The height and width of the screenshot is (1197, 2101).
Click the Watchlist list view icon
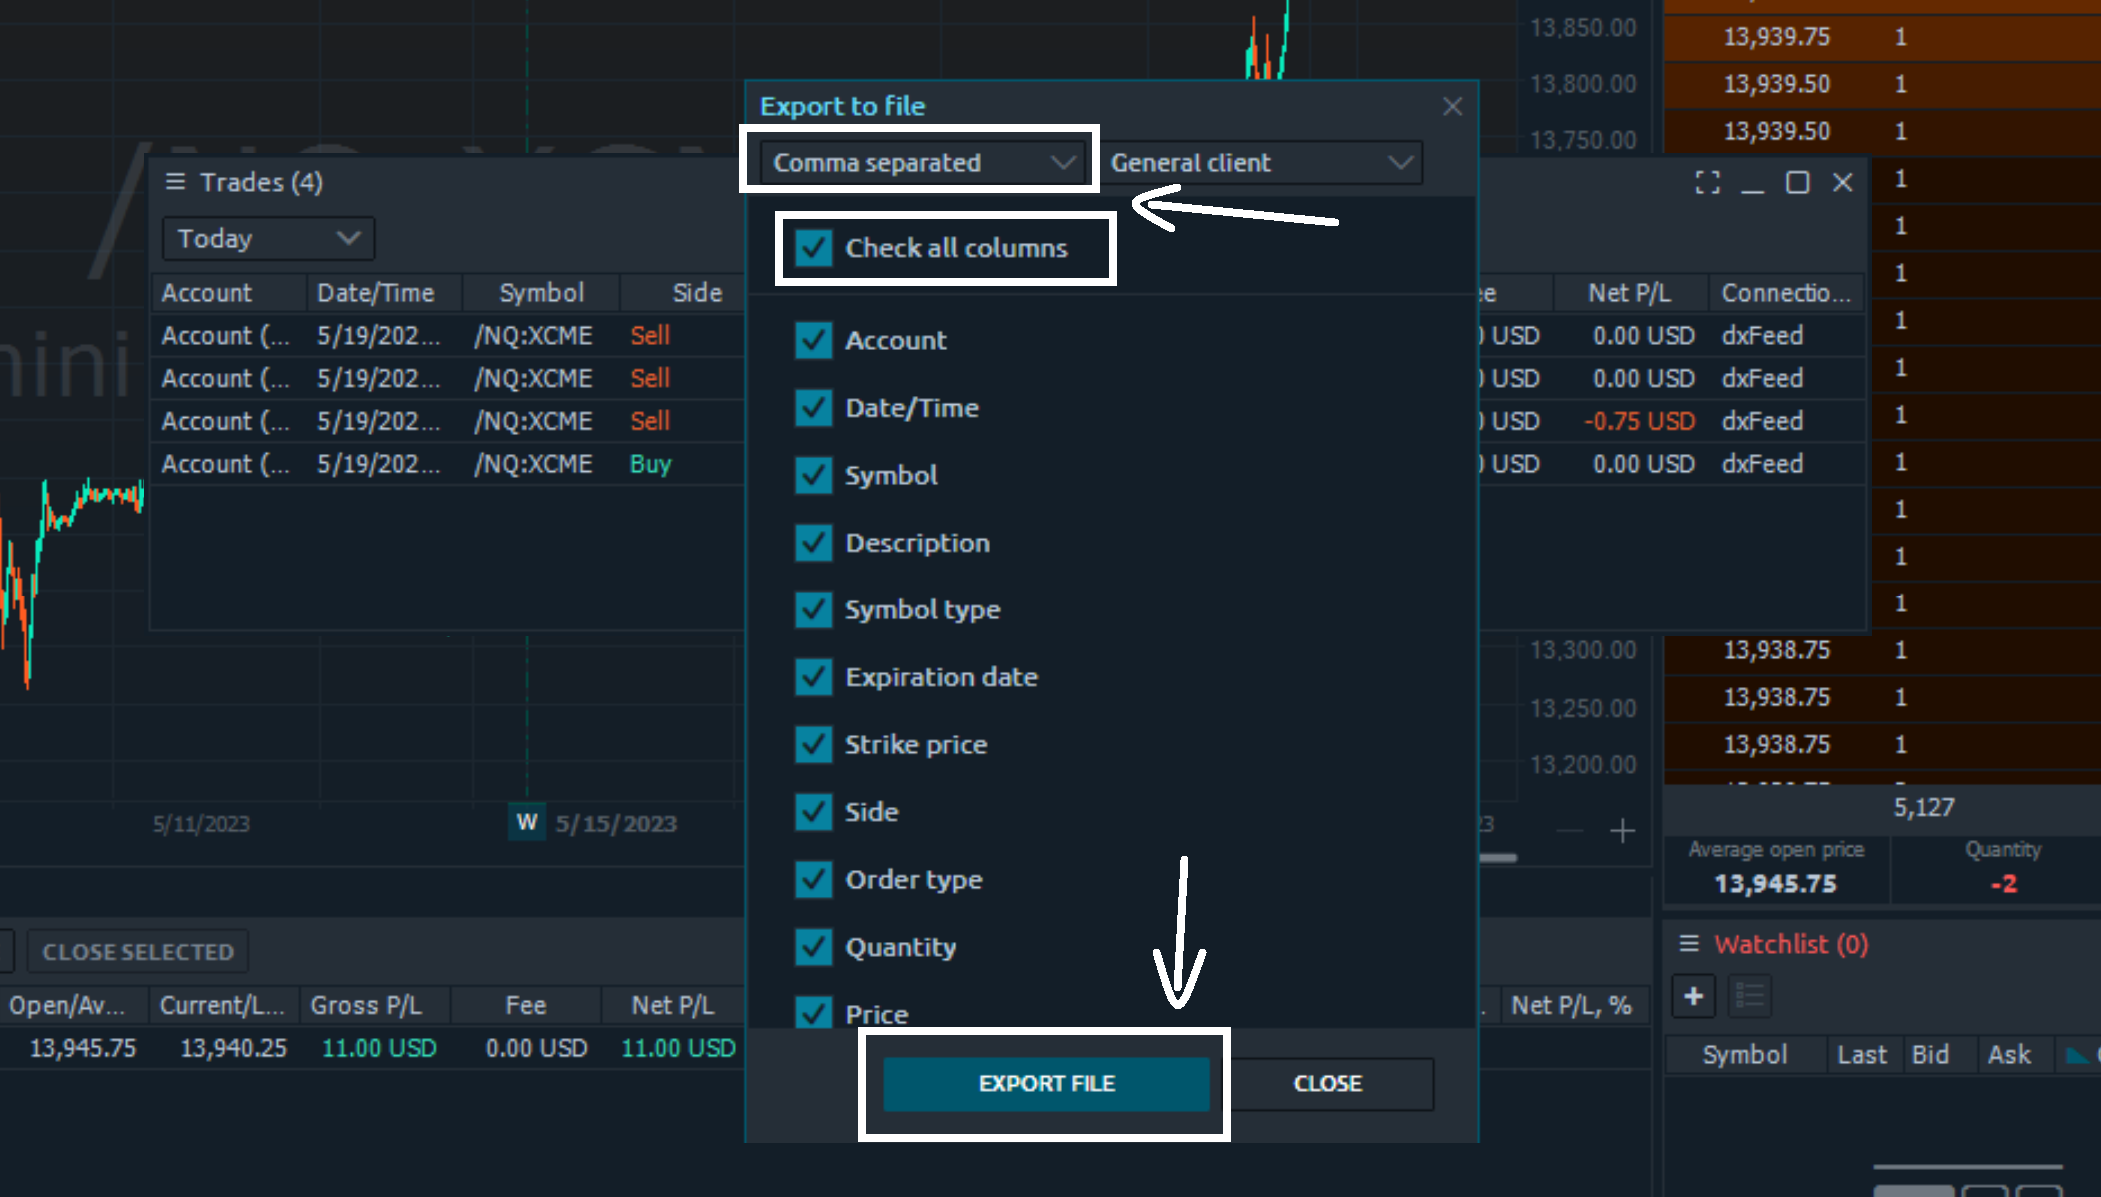click(x=1750, y=996)
